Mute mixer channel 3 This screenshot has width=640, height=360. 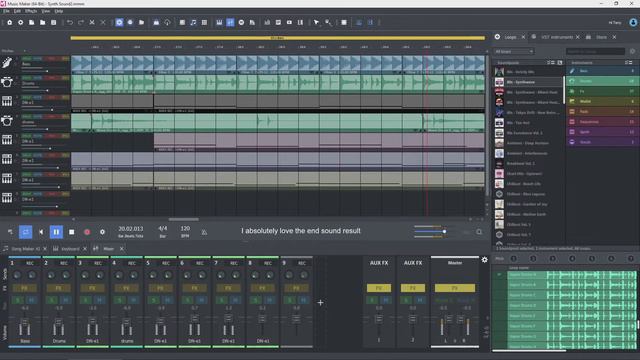pyautogui.click(x=99, y=300)
